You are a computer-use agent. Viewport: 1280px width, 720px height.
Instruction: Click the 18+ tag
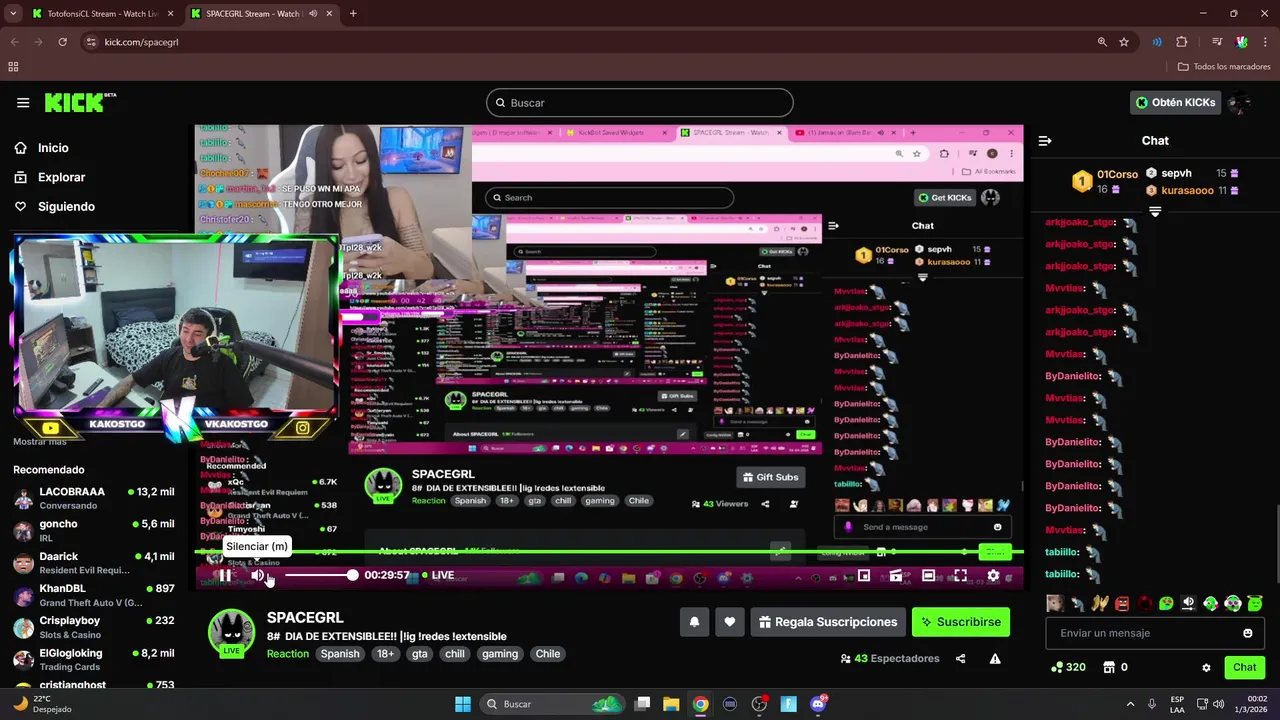(x=385, y=654)
